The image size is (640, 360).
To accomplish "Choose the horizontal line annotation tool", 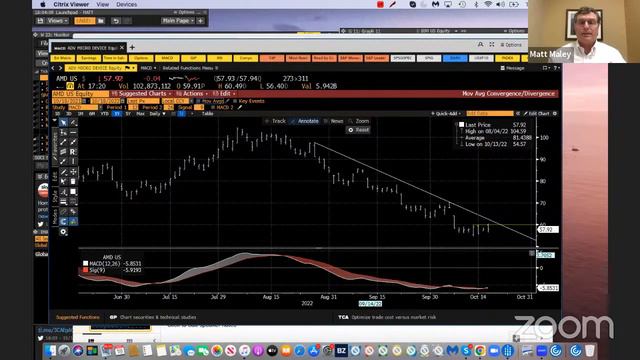I will 73,132.
